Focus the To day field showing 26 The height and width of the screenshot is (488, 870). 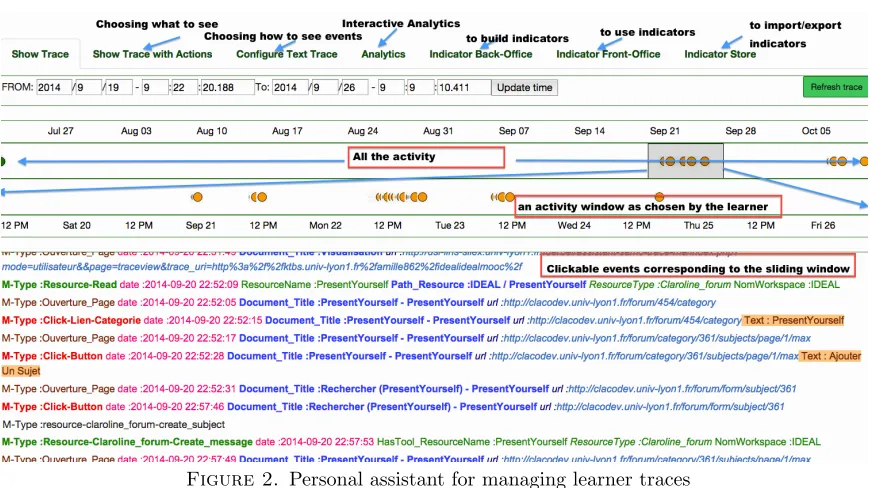coord(355,88)
